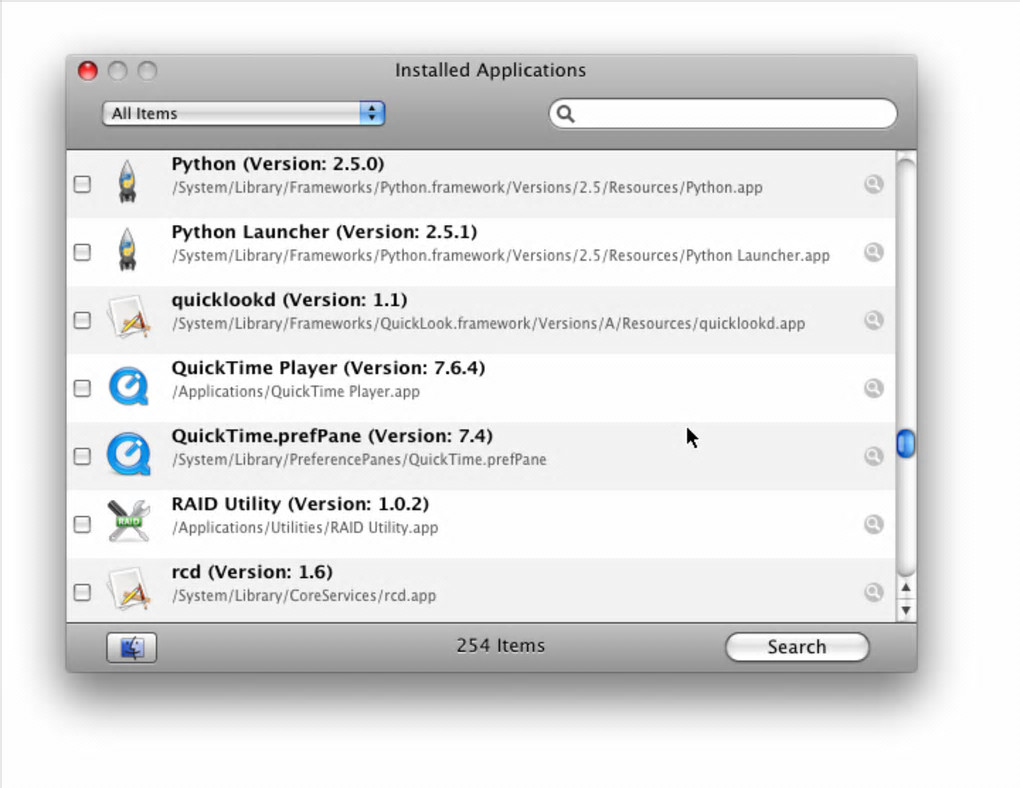This screenshot has height=788, width=1020.
Task: Reveal RAID Utility with its magnifier icon
Action: pos(874,524)
